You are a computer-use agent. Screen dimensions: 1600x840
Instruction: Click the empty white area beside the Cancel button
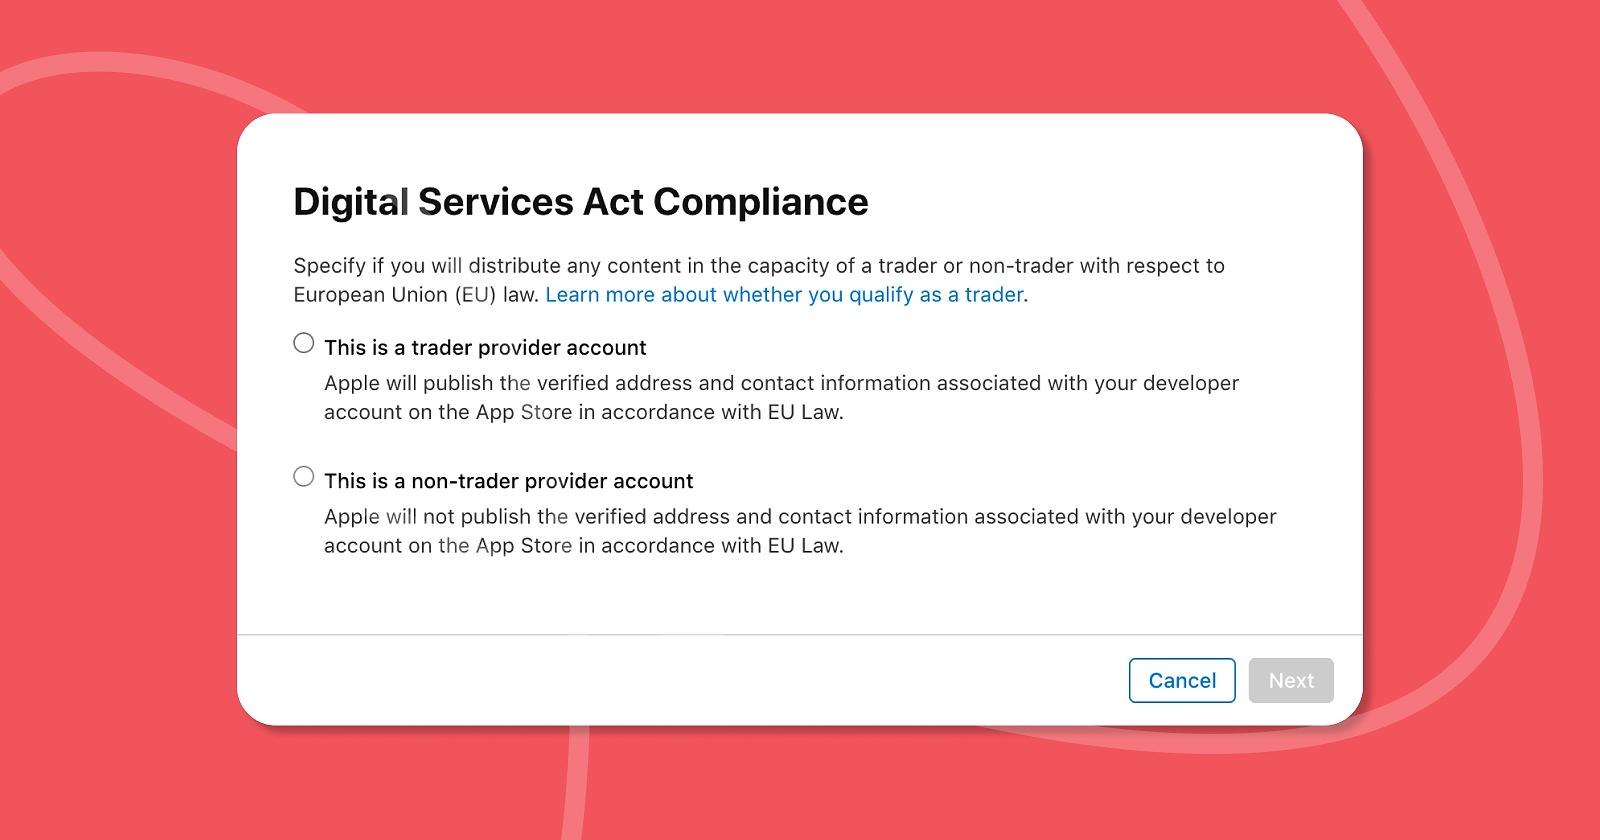pos(680,680)
